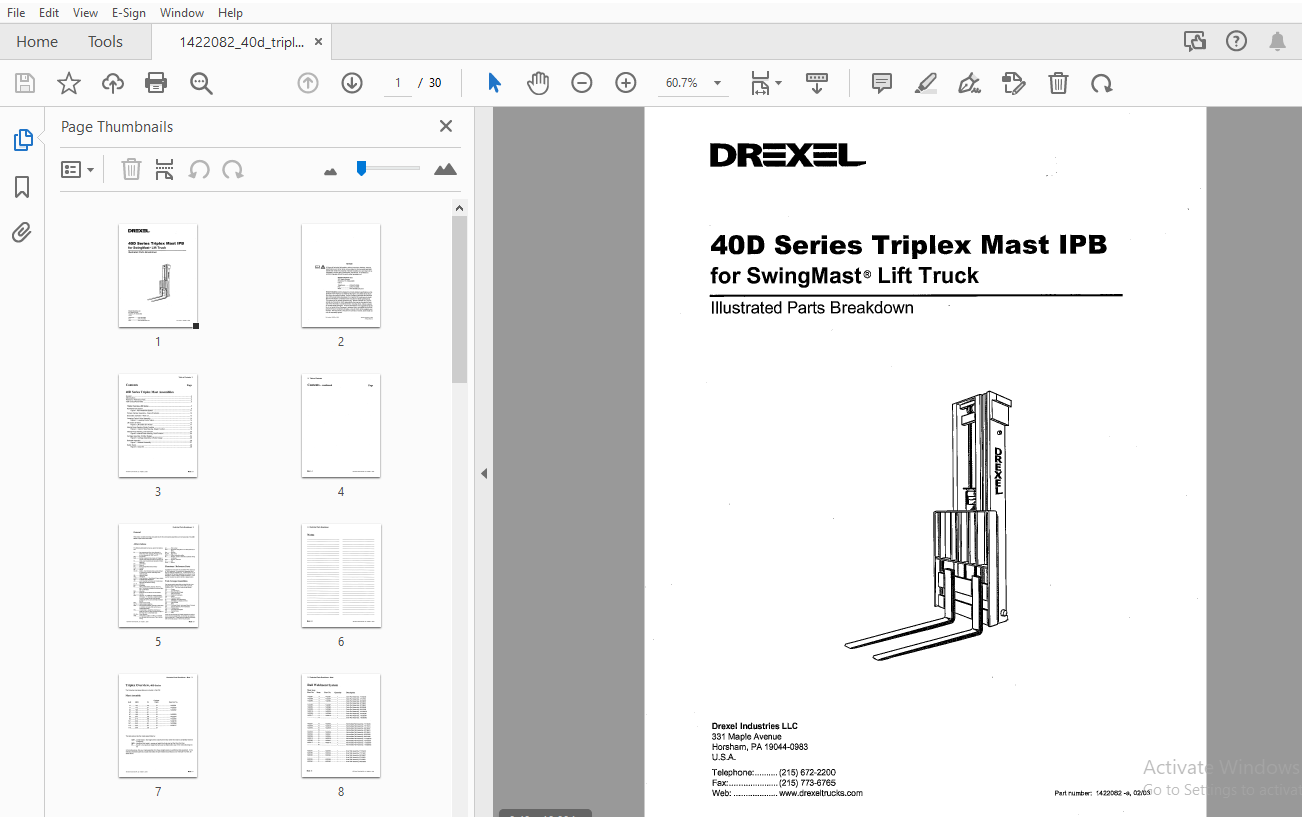Screen dimensions: 1302x817
Task: Open the Bookmarks sidebar panel
Action: [22, 187]
